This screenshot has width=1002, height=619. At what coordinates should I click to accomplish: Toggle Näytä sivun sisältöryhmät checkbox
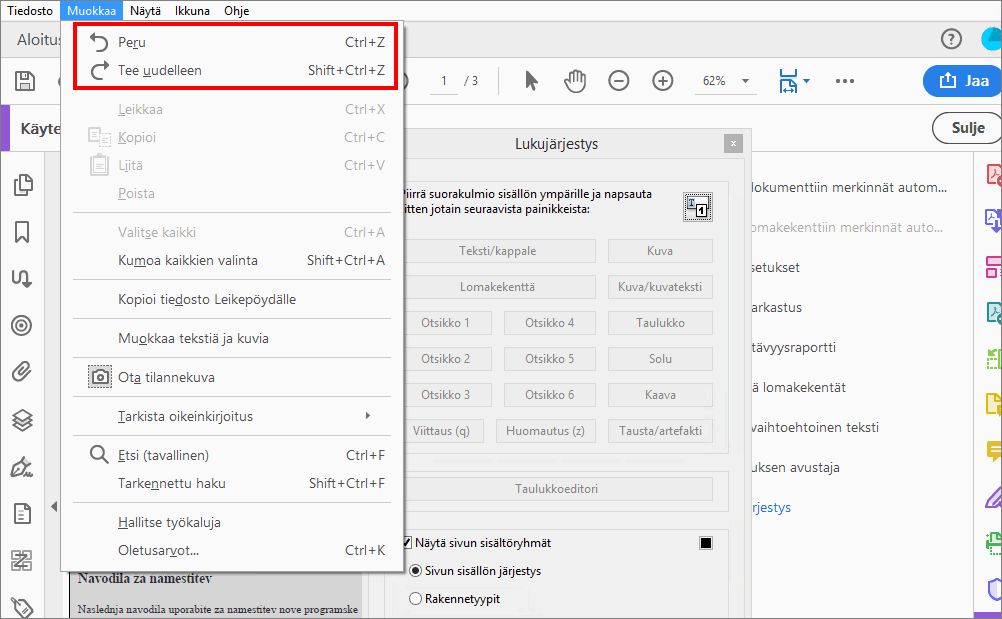pyautogui.click(x=407, y=543)
